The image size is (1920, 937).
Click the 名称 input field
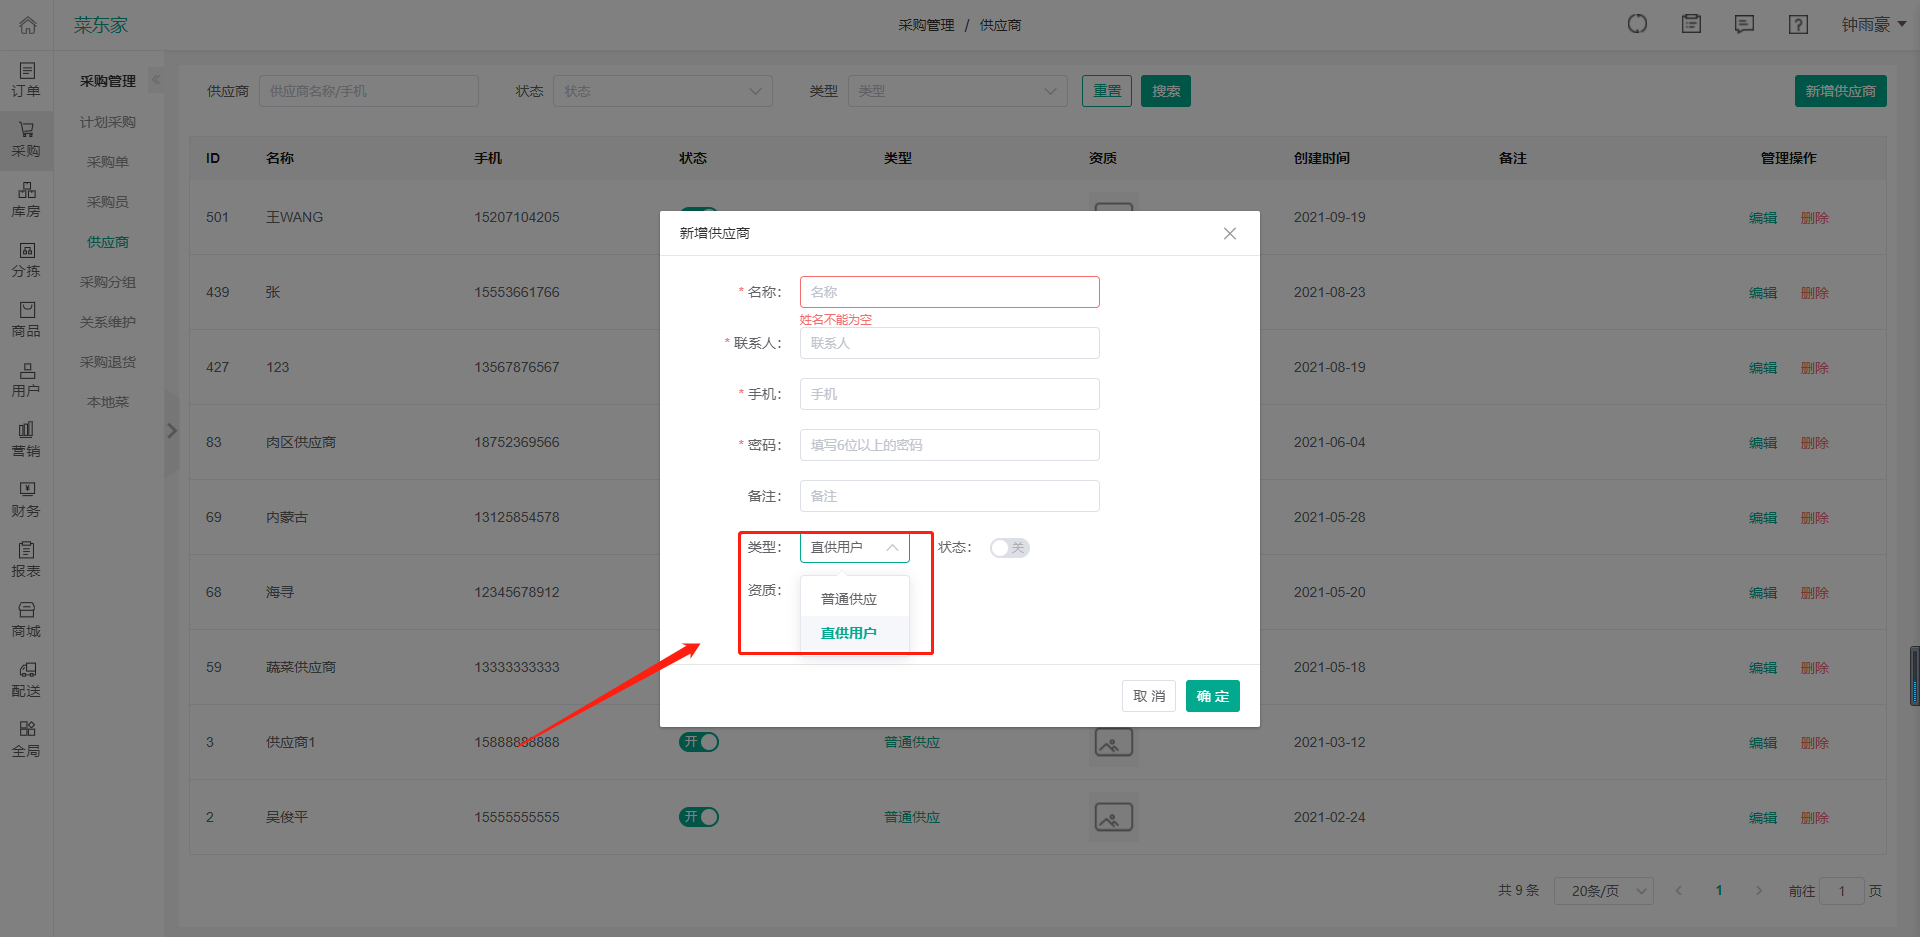[949, 292]
